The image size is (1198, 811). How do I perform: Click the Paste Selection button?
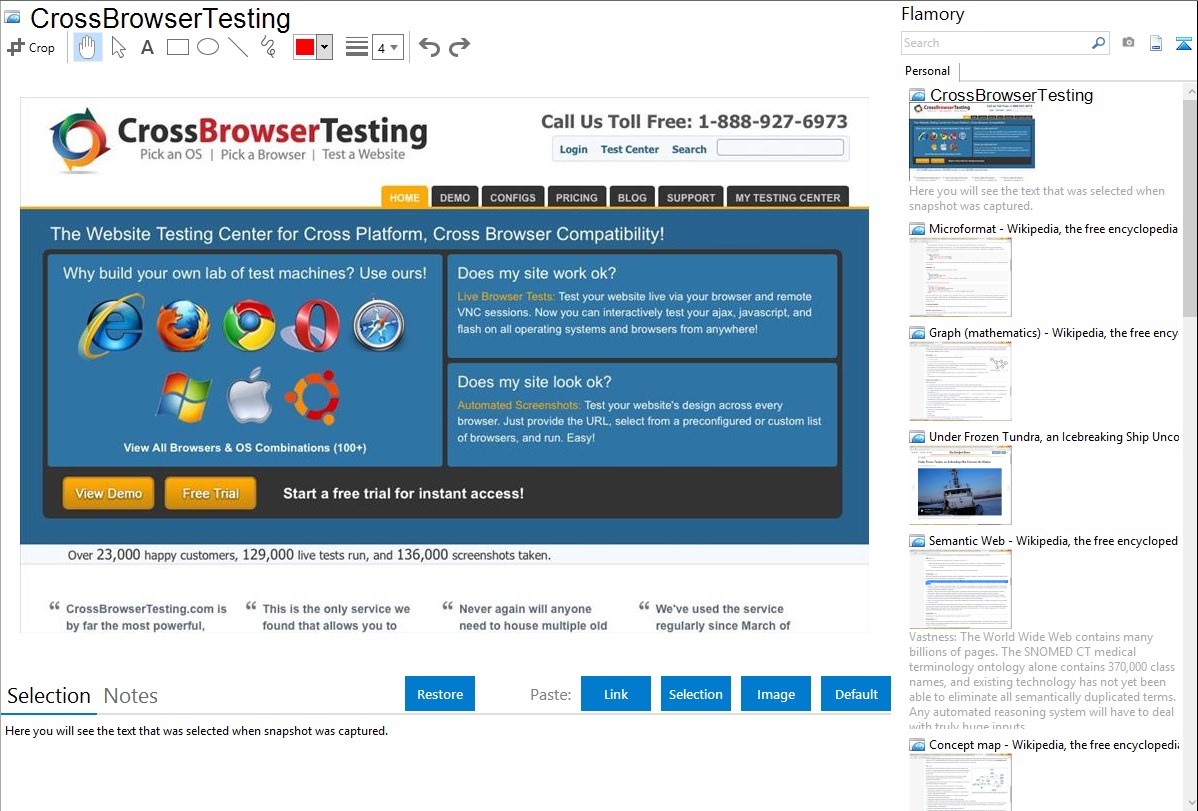696,694
